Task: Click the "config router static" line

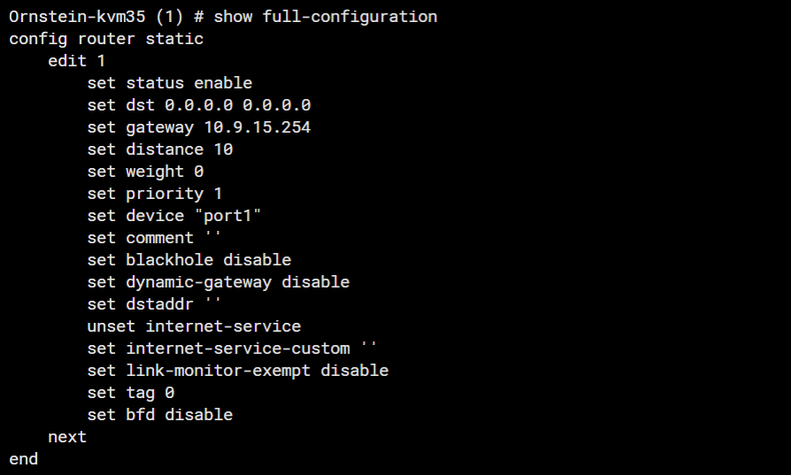Action: pos(106,39)
